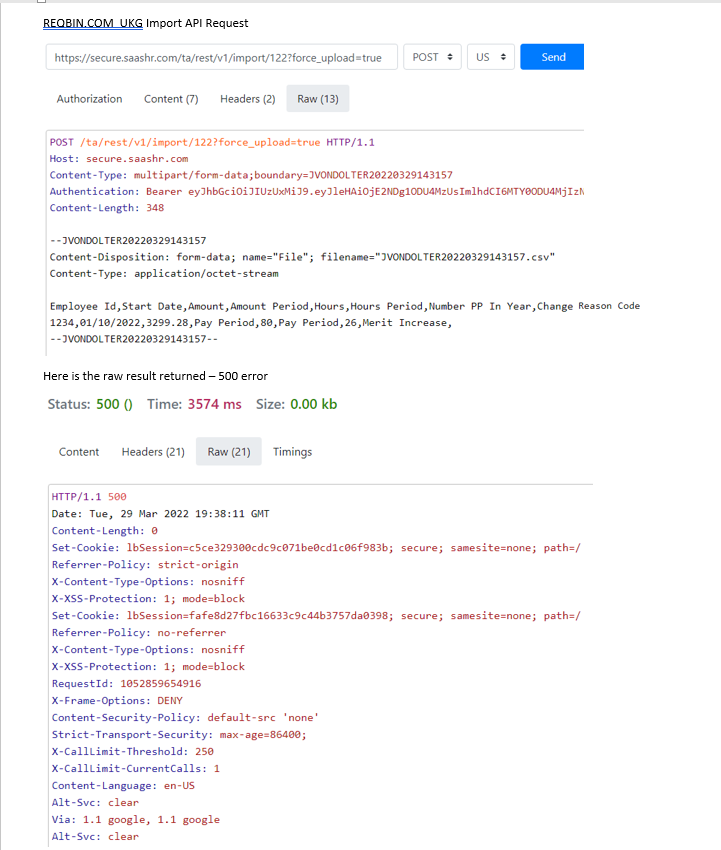Image resolution: width=721 pixels, height=850 pixels.
Task: Click the Set-Cookie lbSession=fafe line
Action: coord(316,616)
